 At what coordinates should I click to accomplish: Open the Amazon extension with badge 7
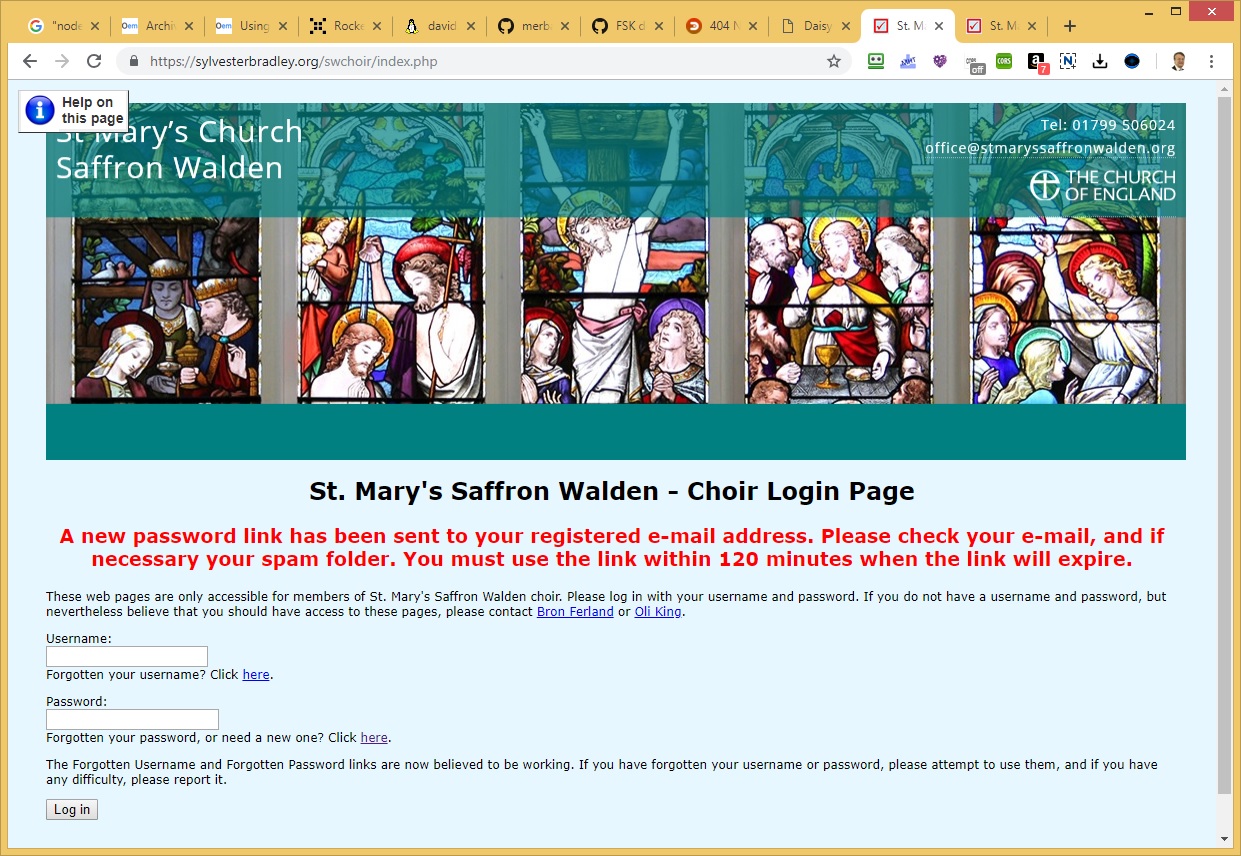1038,63
